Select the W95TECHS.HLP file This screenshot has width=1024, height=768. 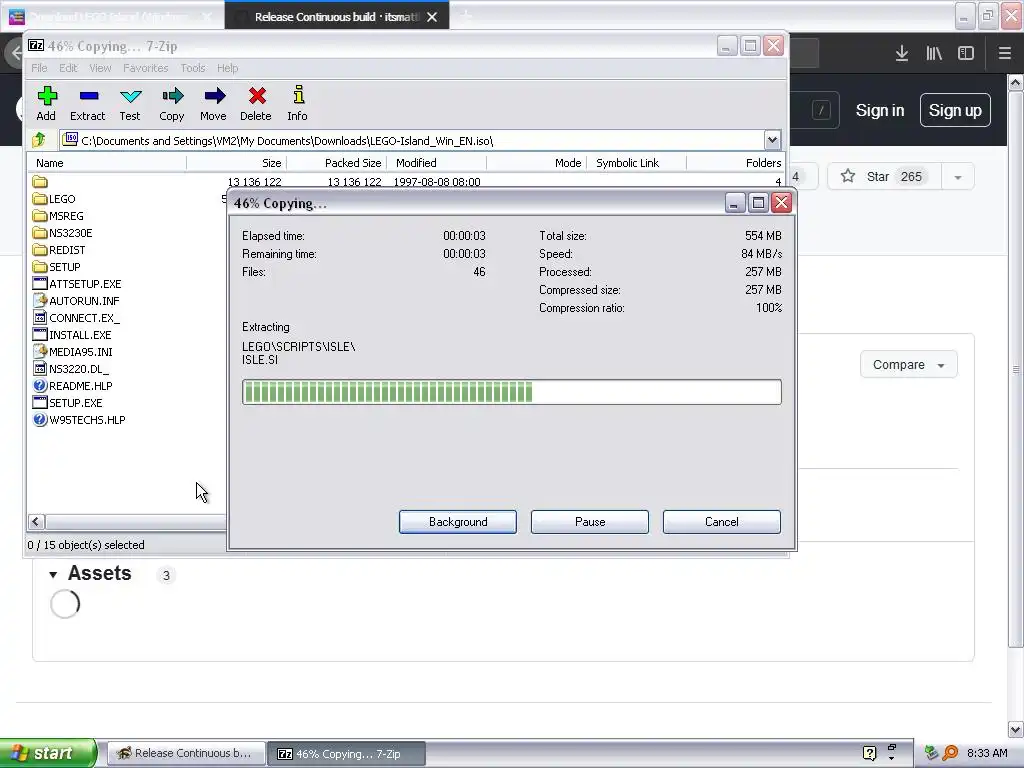tap(79, 419)
